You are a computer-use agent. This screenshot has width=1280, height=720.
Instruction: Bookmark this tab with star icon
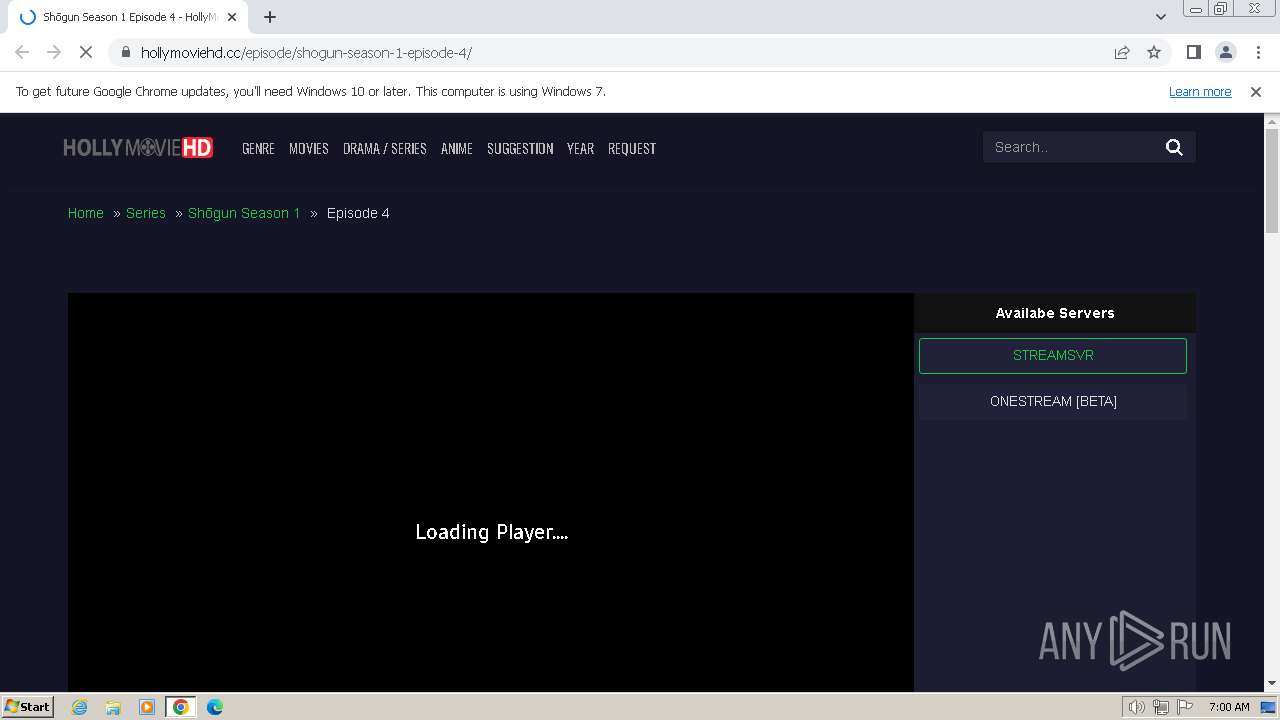(1154, 52)
